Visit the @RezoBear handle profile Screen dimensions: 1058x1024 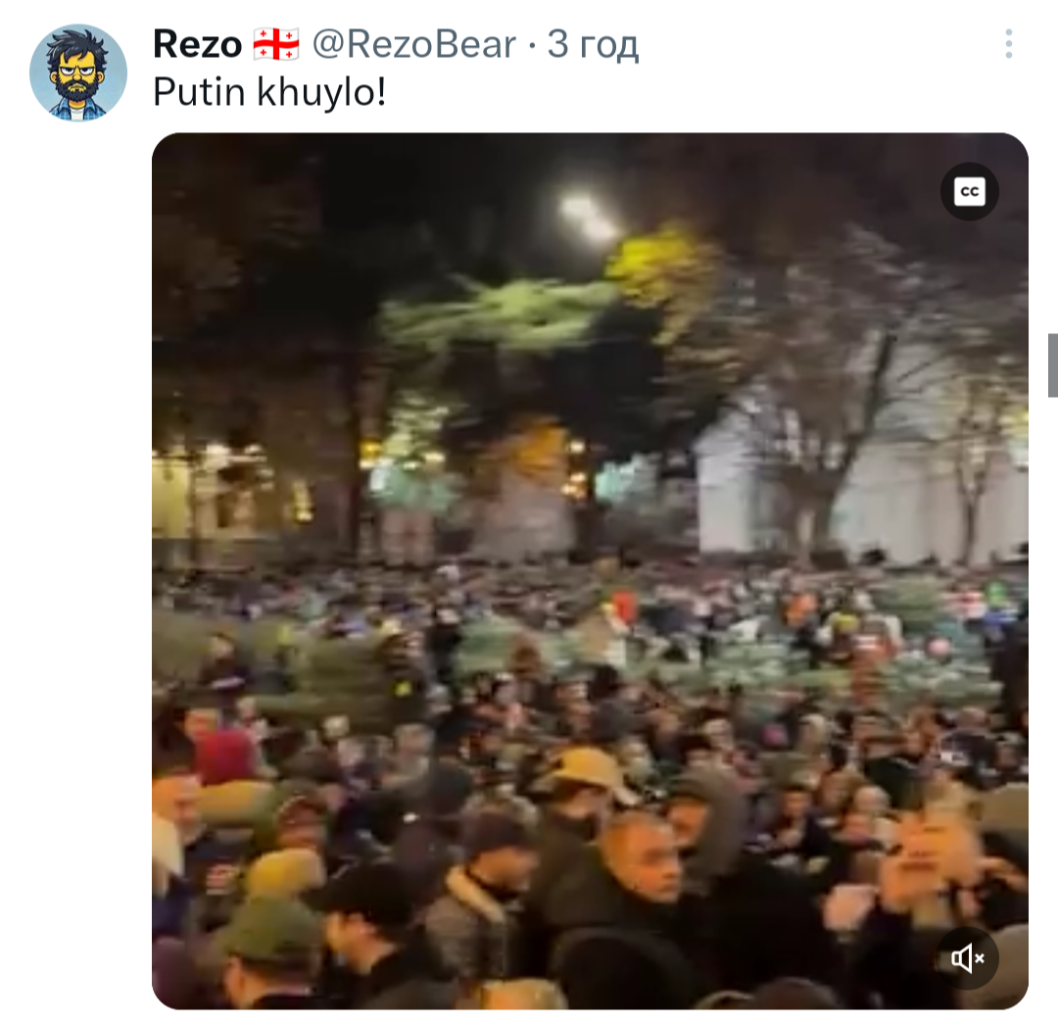(414, 45)
